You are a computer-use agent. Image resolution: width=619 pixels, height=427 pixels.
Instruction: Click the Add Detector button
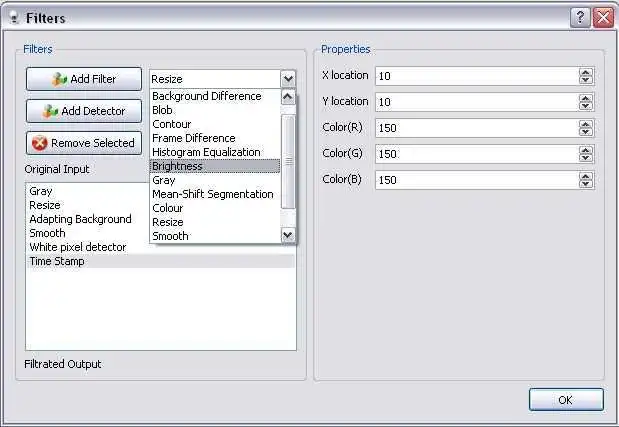click(84, 111)
